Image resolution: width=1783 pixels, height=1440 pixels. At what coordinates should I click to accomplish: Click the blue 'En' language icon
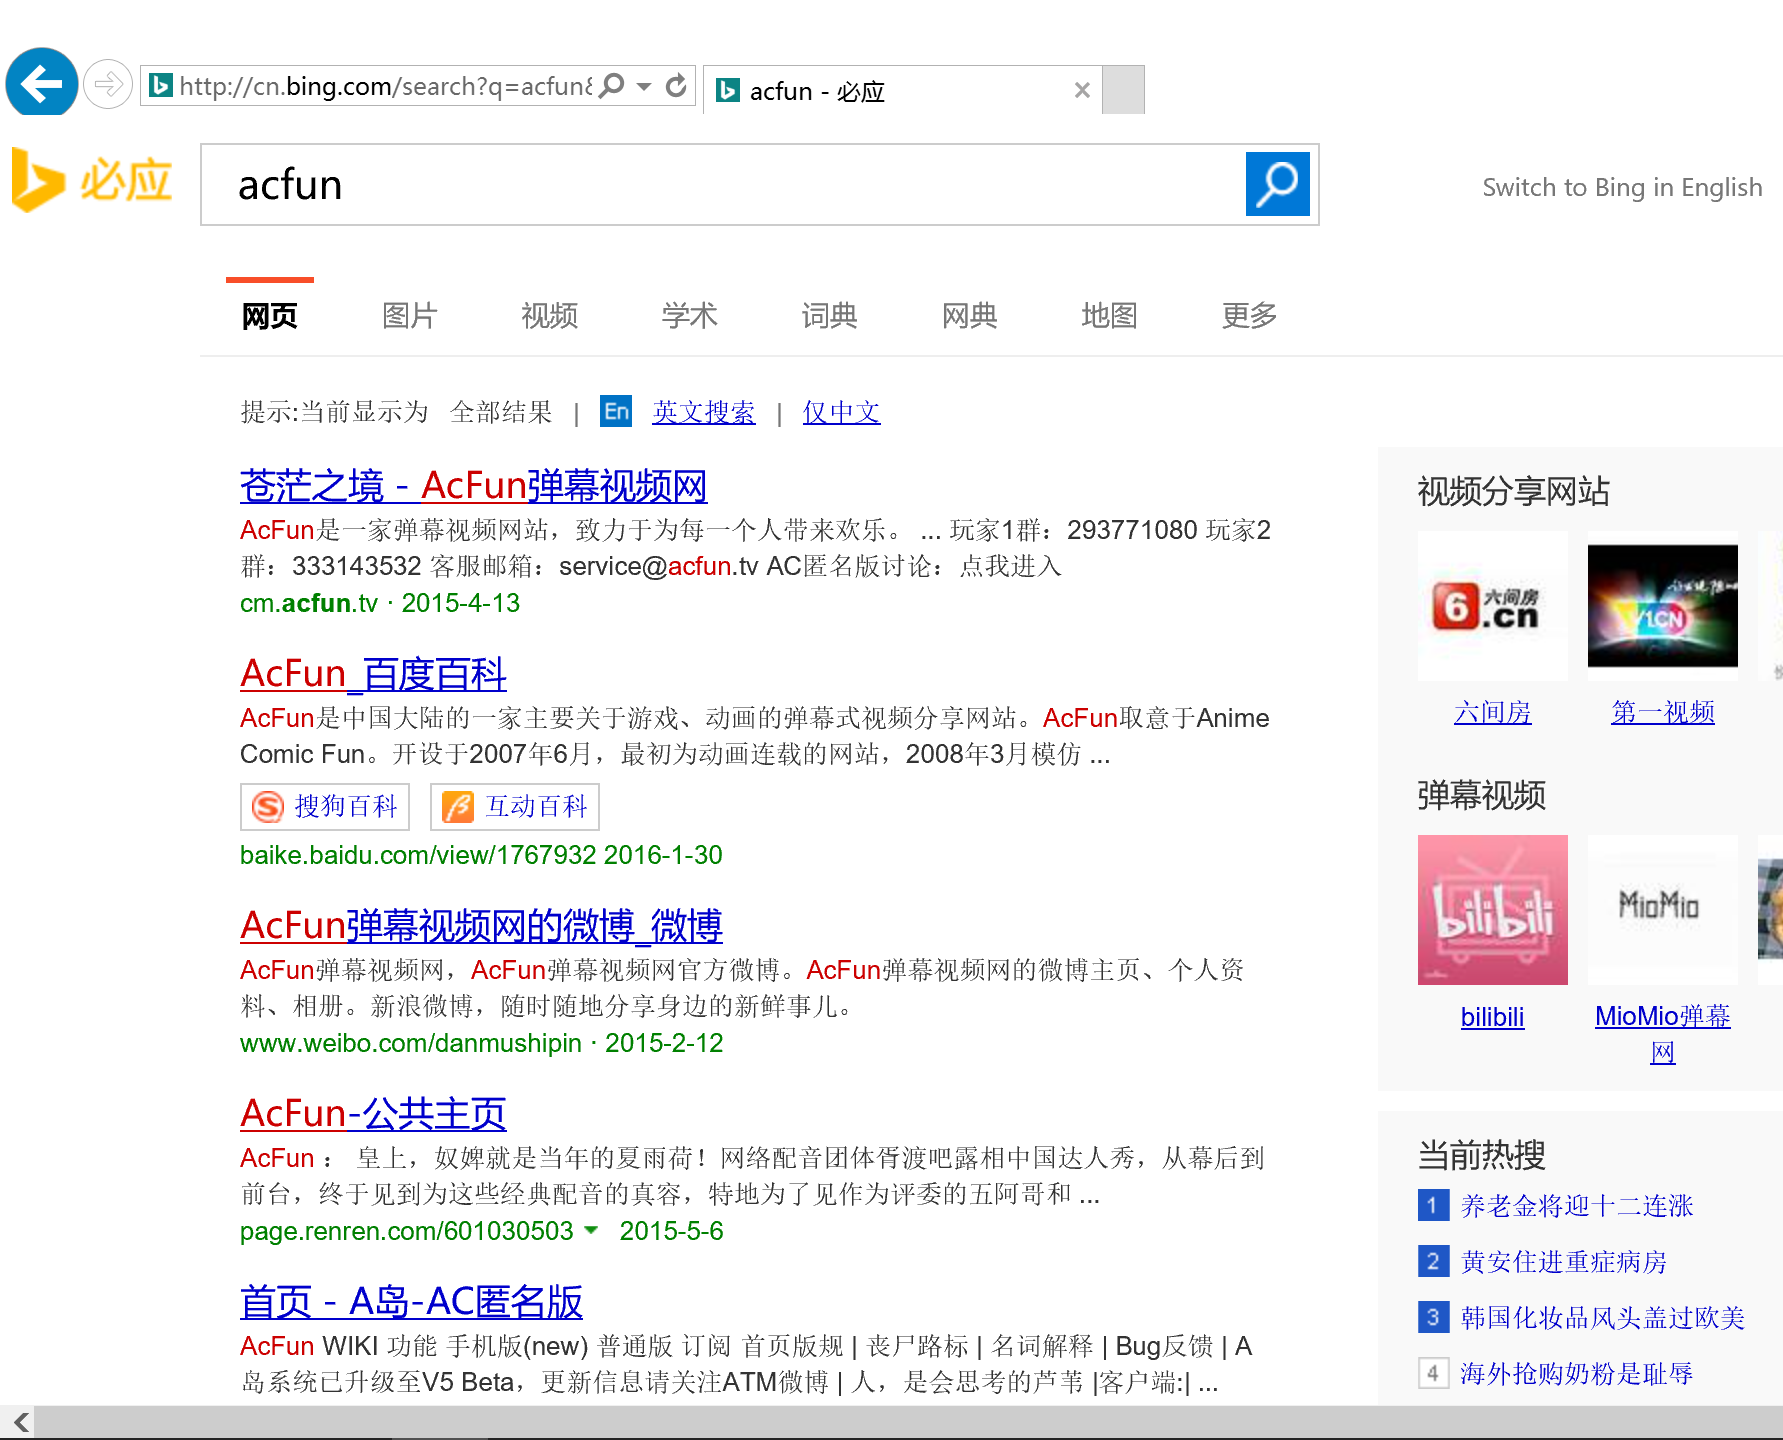click(x=616, y=411)
